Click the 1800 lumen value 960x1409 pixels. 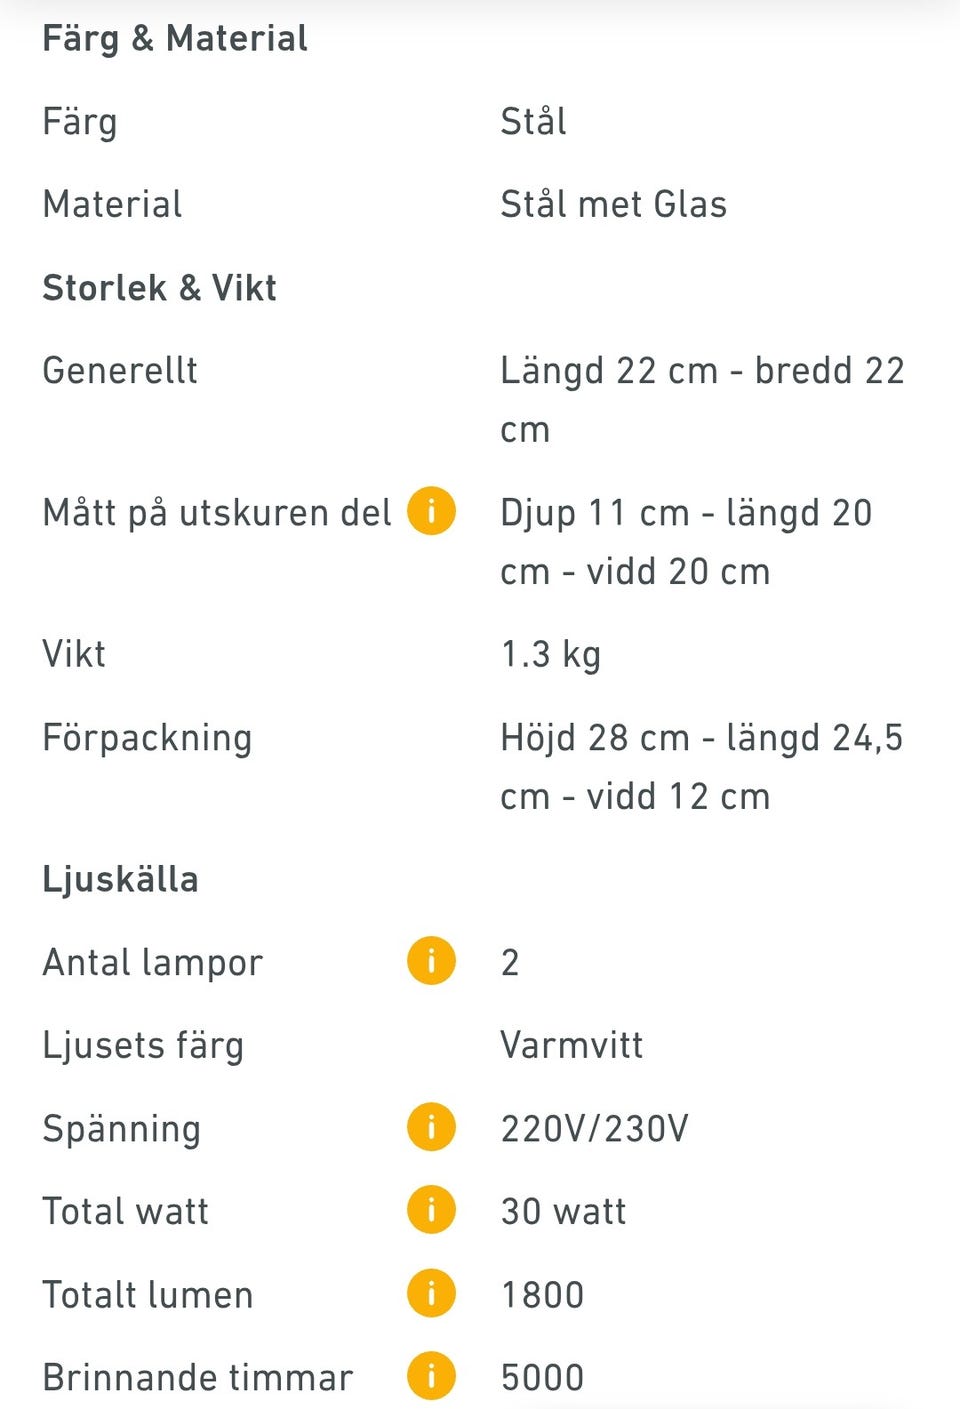(x=542, y=1294)
